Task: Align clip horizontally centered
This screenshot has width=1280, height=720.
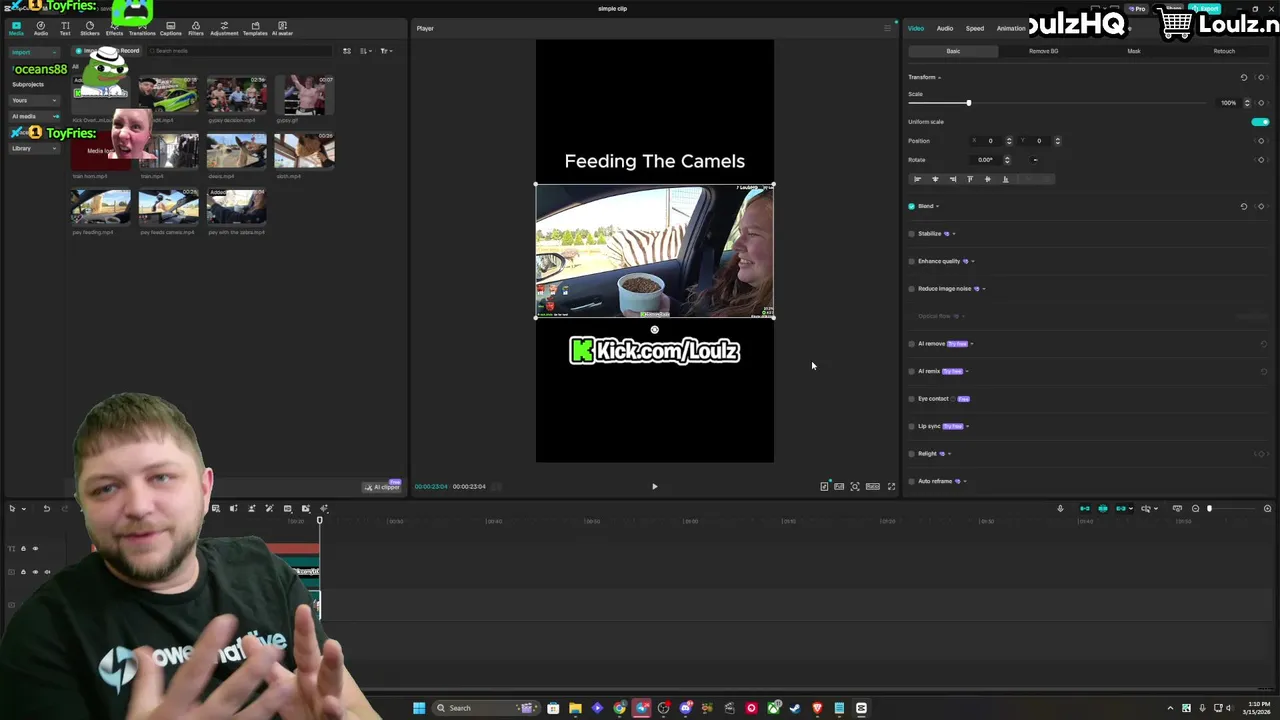Action: coord(935,179)
